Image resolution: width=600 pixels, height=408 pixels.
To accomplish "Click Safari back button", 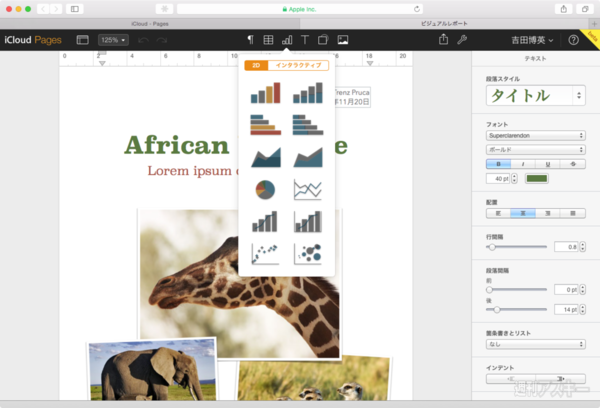I will tap(43, 9).
